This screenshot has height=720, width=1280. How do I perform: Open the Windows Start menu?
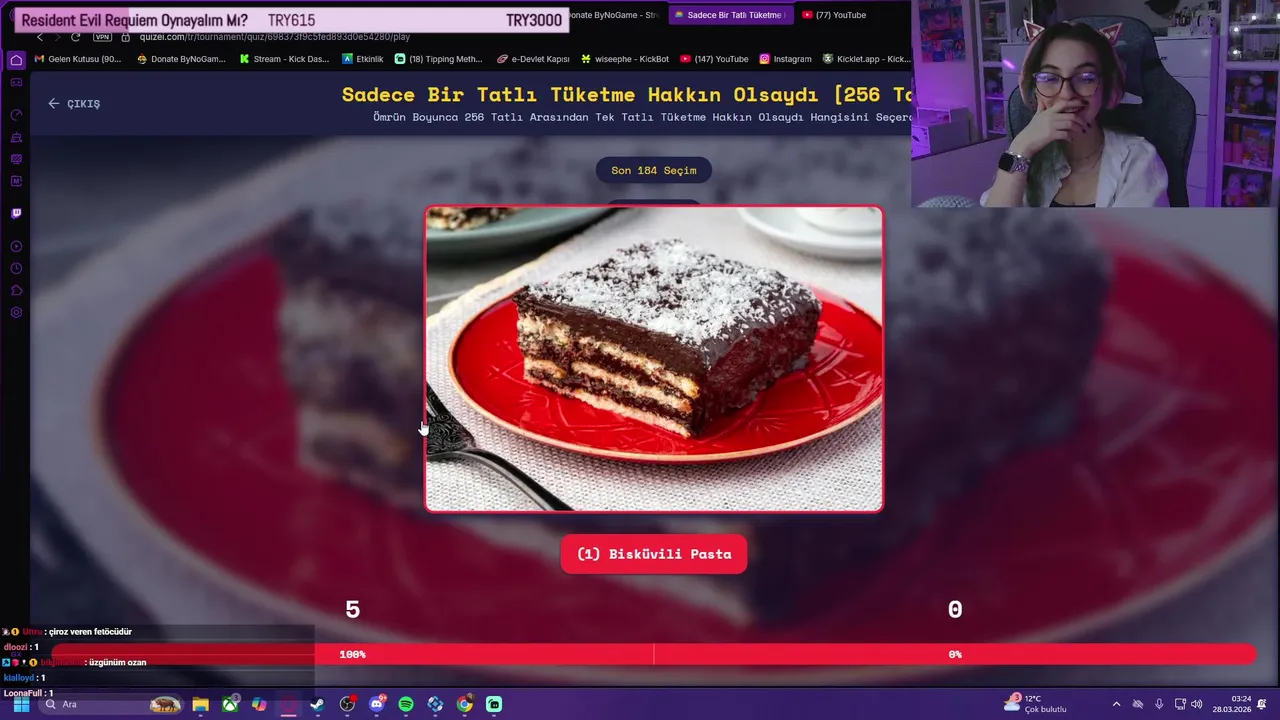[20, 704]
